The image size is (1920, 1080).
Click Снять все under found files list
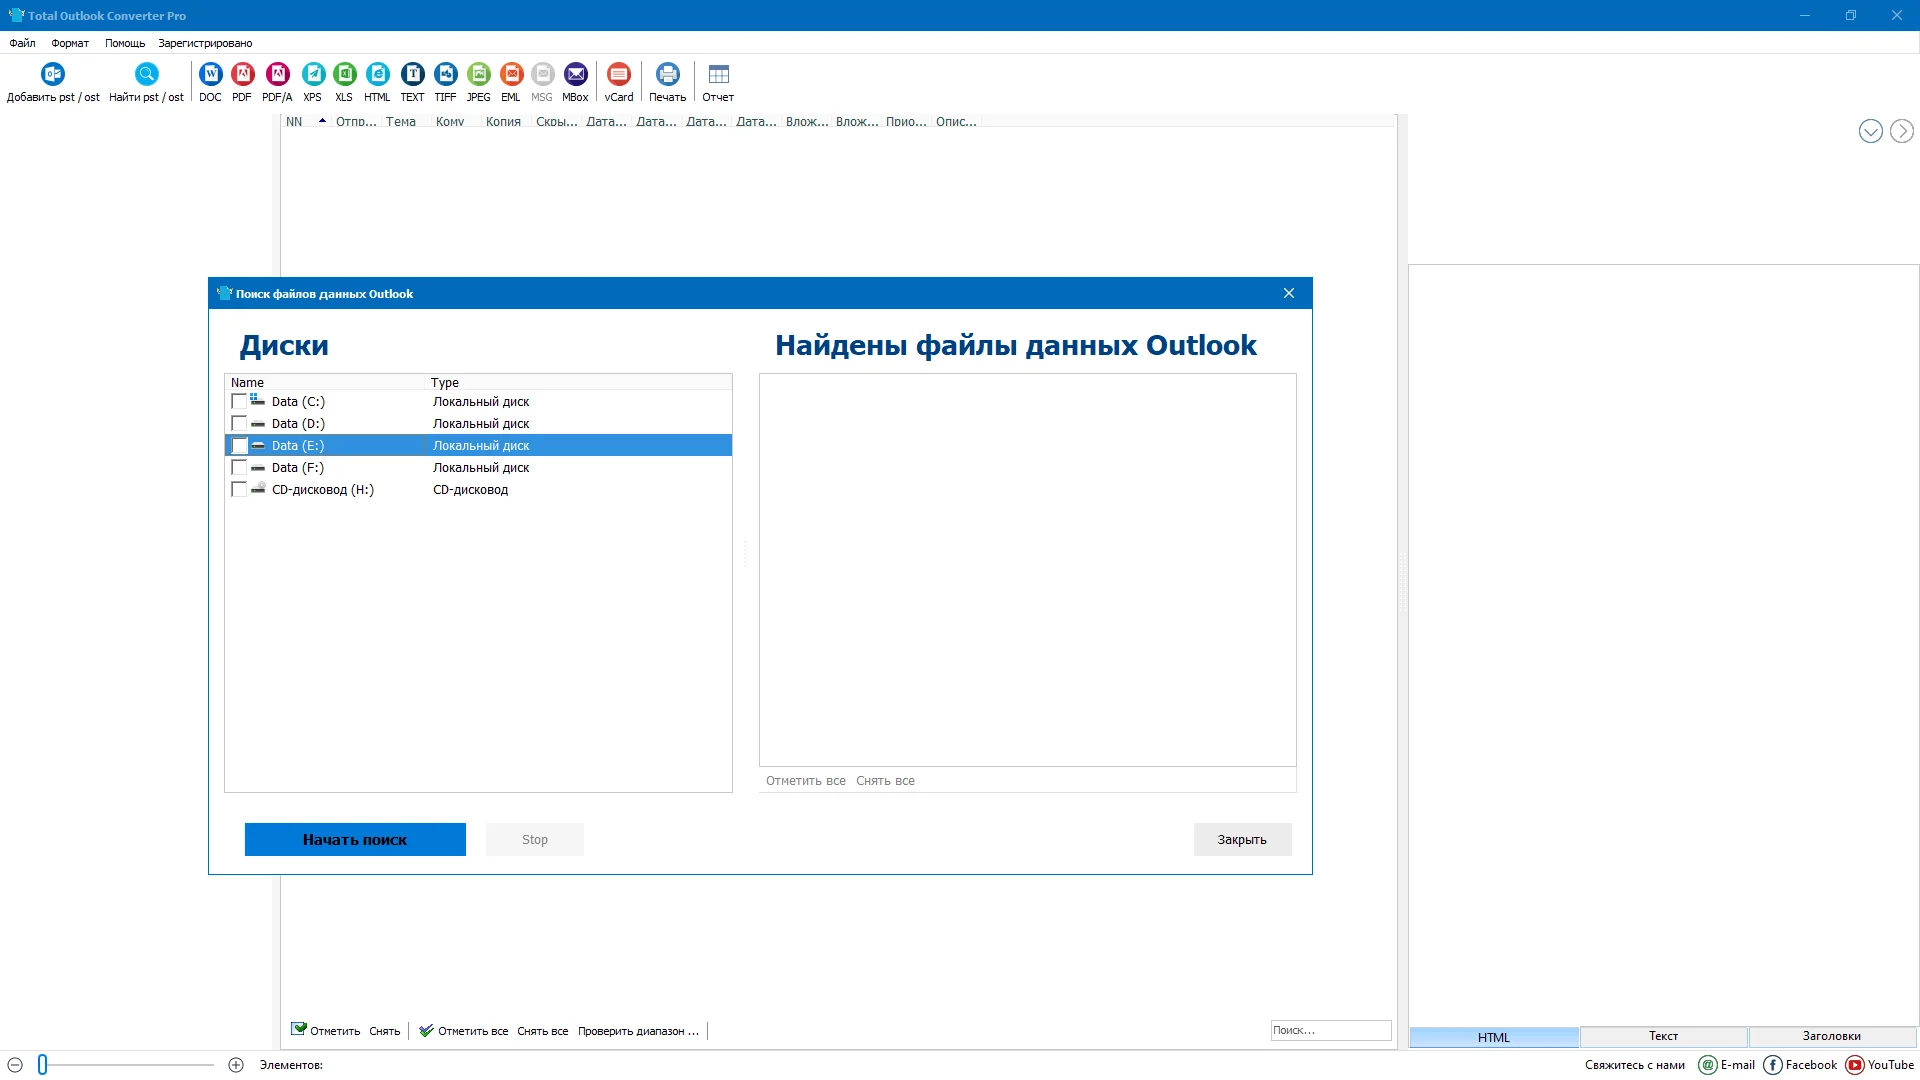885,781
